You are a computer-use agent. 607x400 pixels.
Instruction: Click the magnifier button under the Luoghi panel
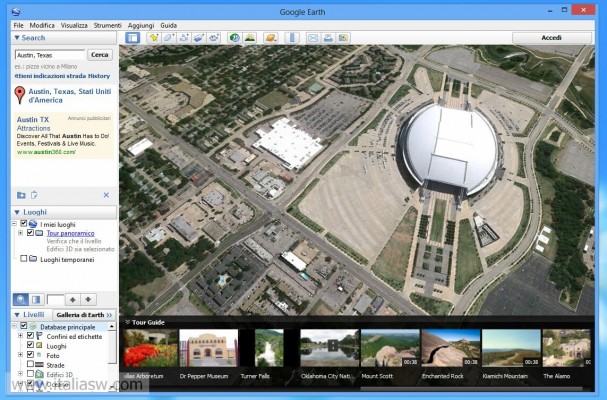click(21, 299)
